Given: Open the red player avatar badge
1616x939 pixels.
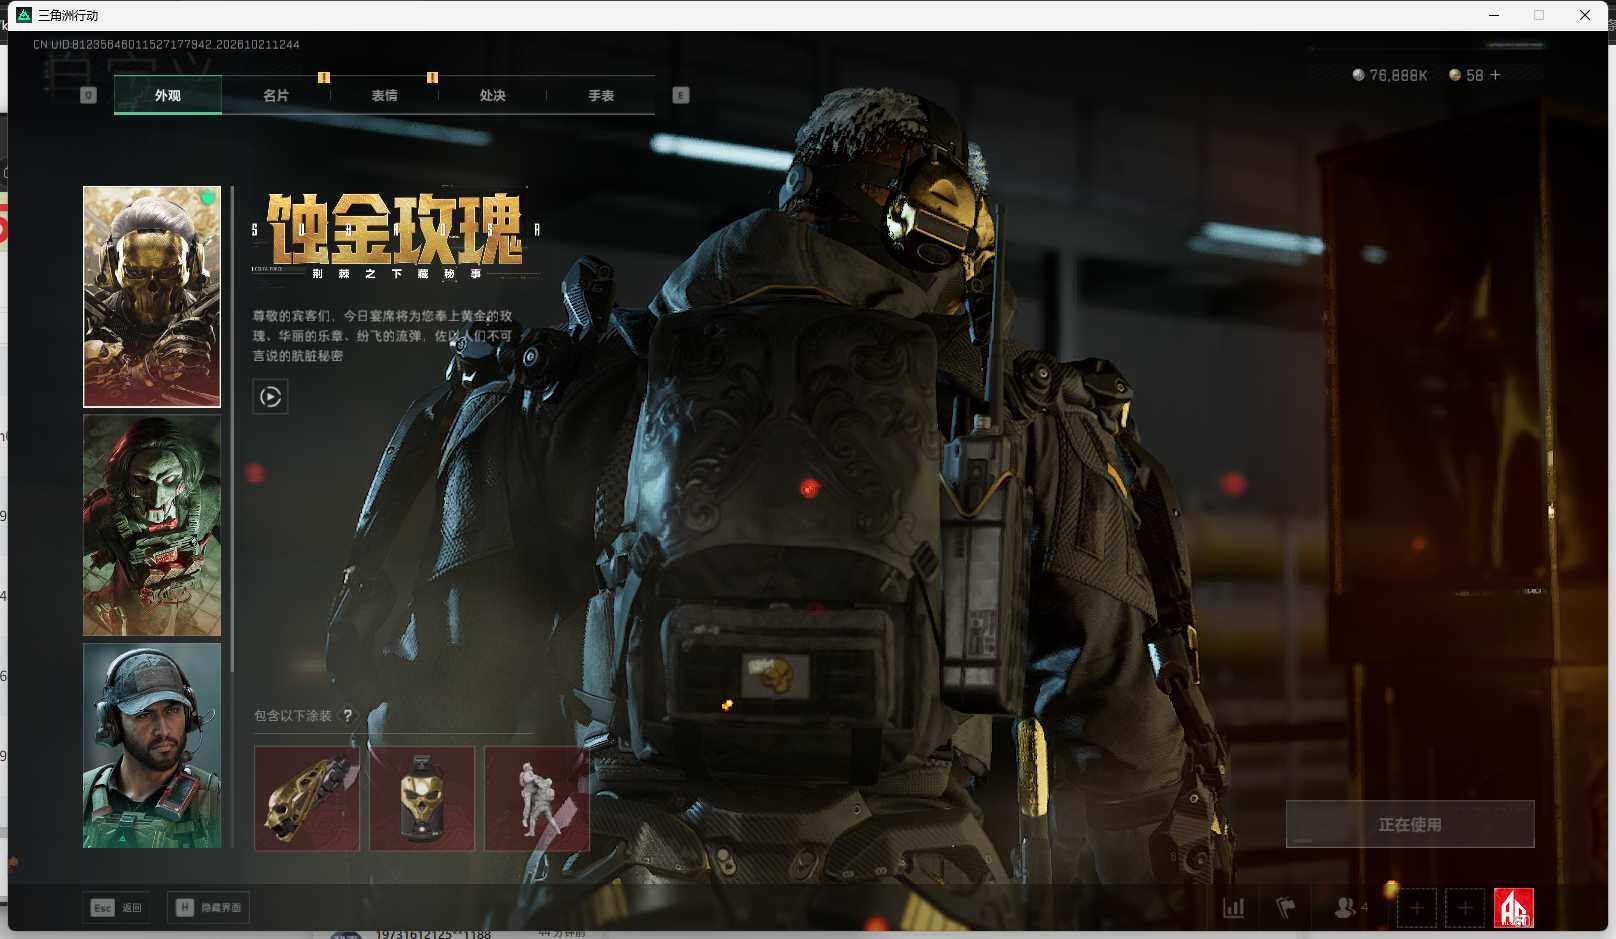Looking at the screenshot, I should (x=1514, y=908).
